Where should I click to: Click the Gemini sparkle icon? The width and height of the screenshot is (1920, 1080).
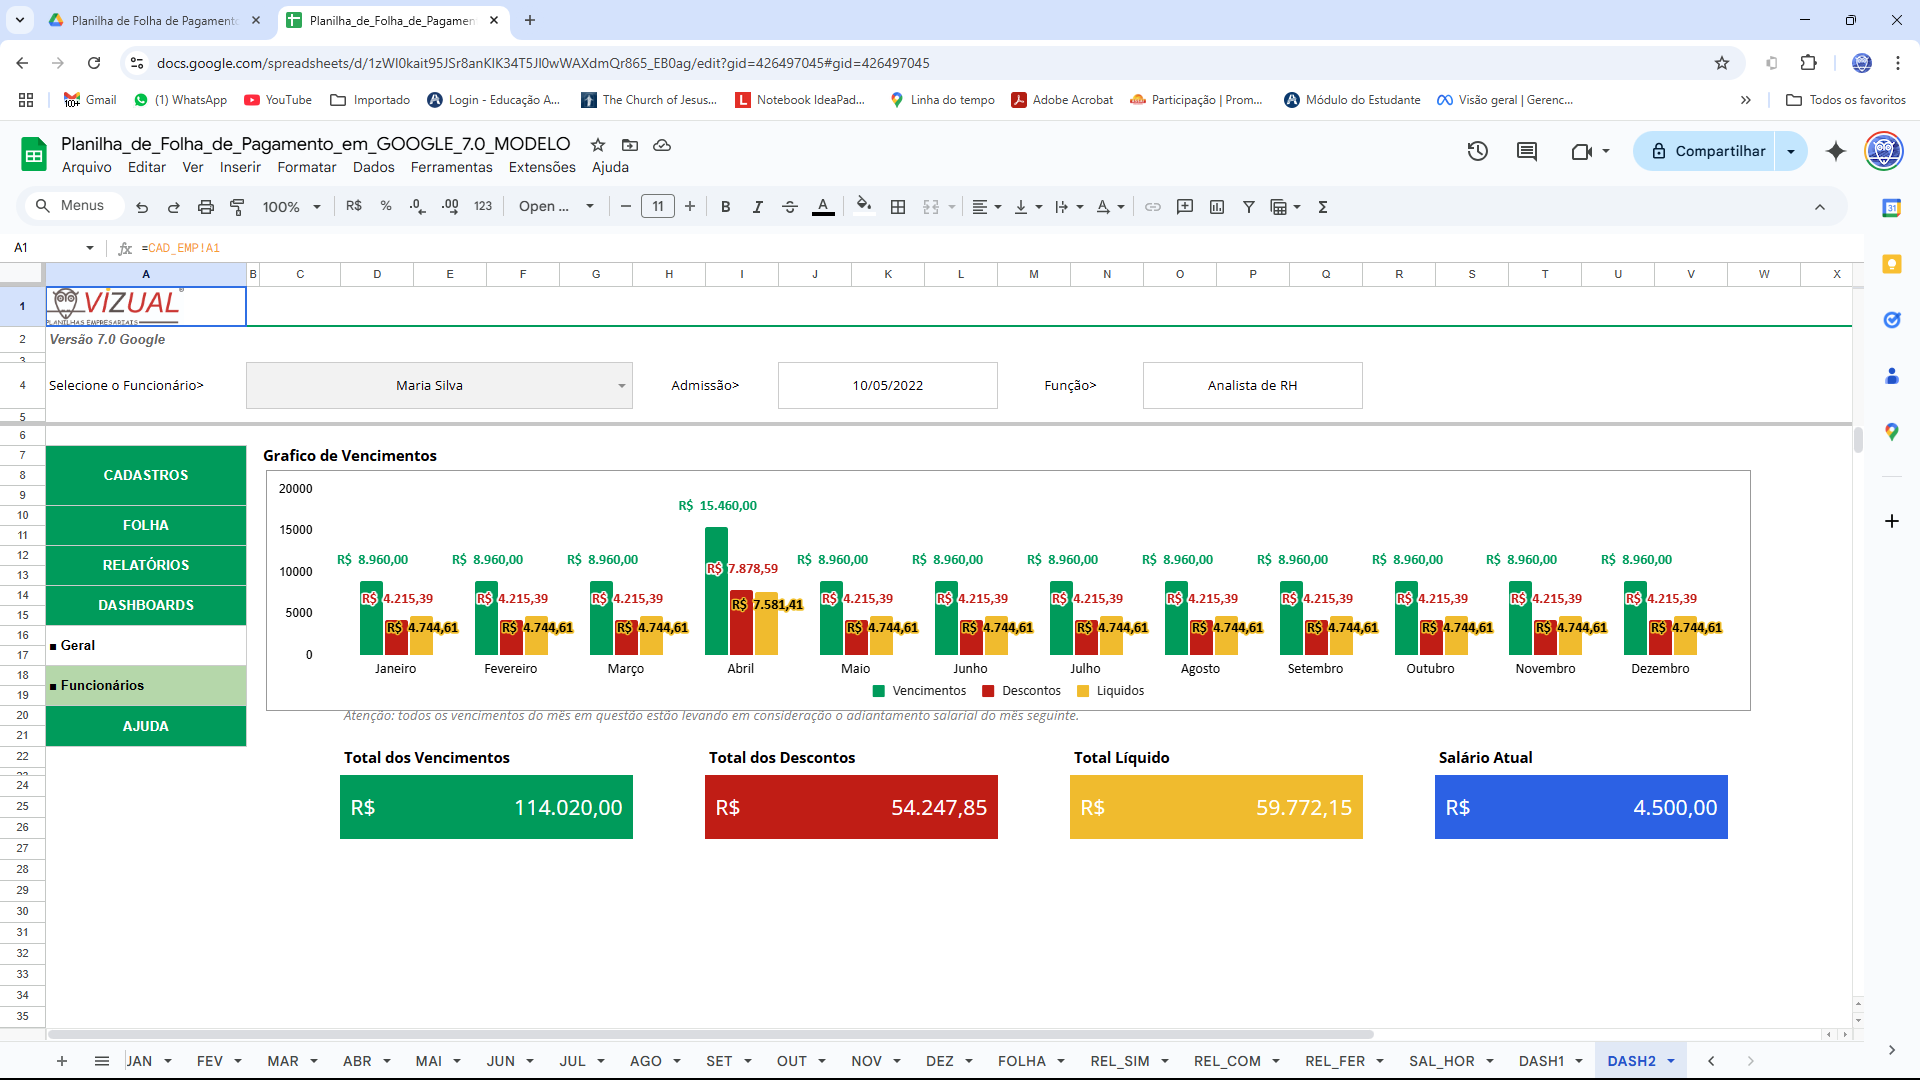tap(1836, 151)
